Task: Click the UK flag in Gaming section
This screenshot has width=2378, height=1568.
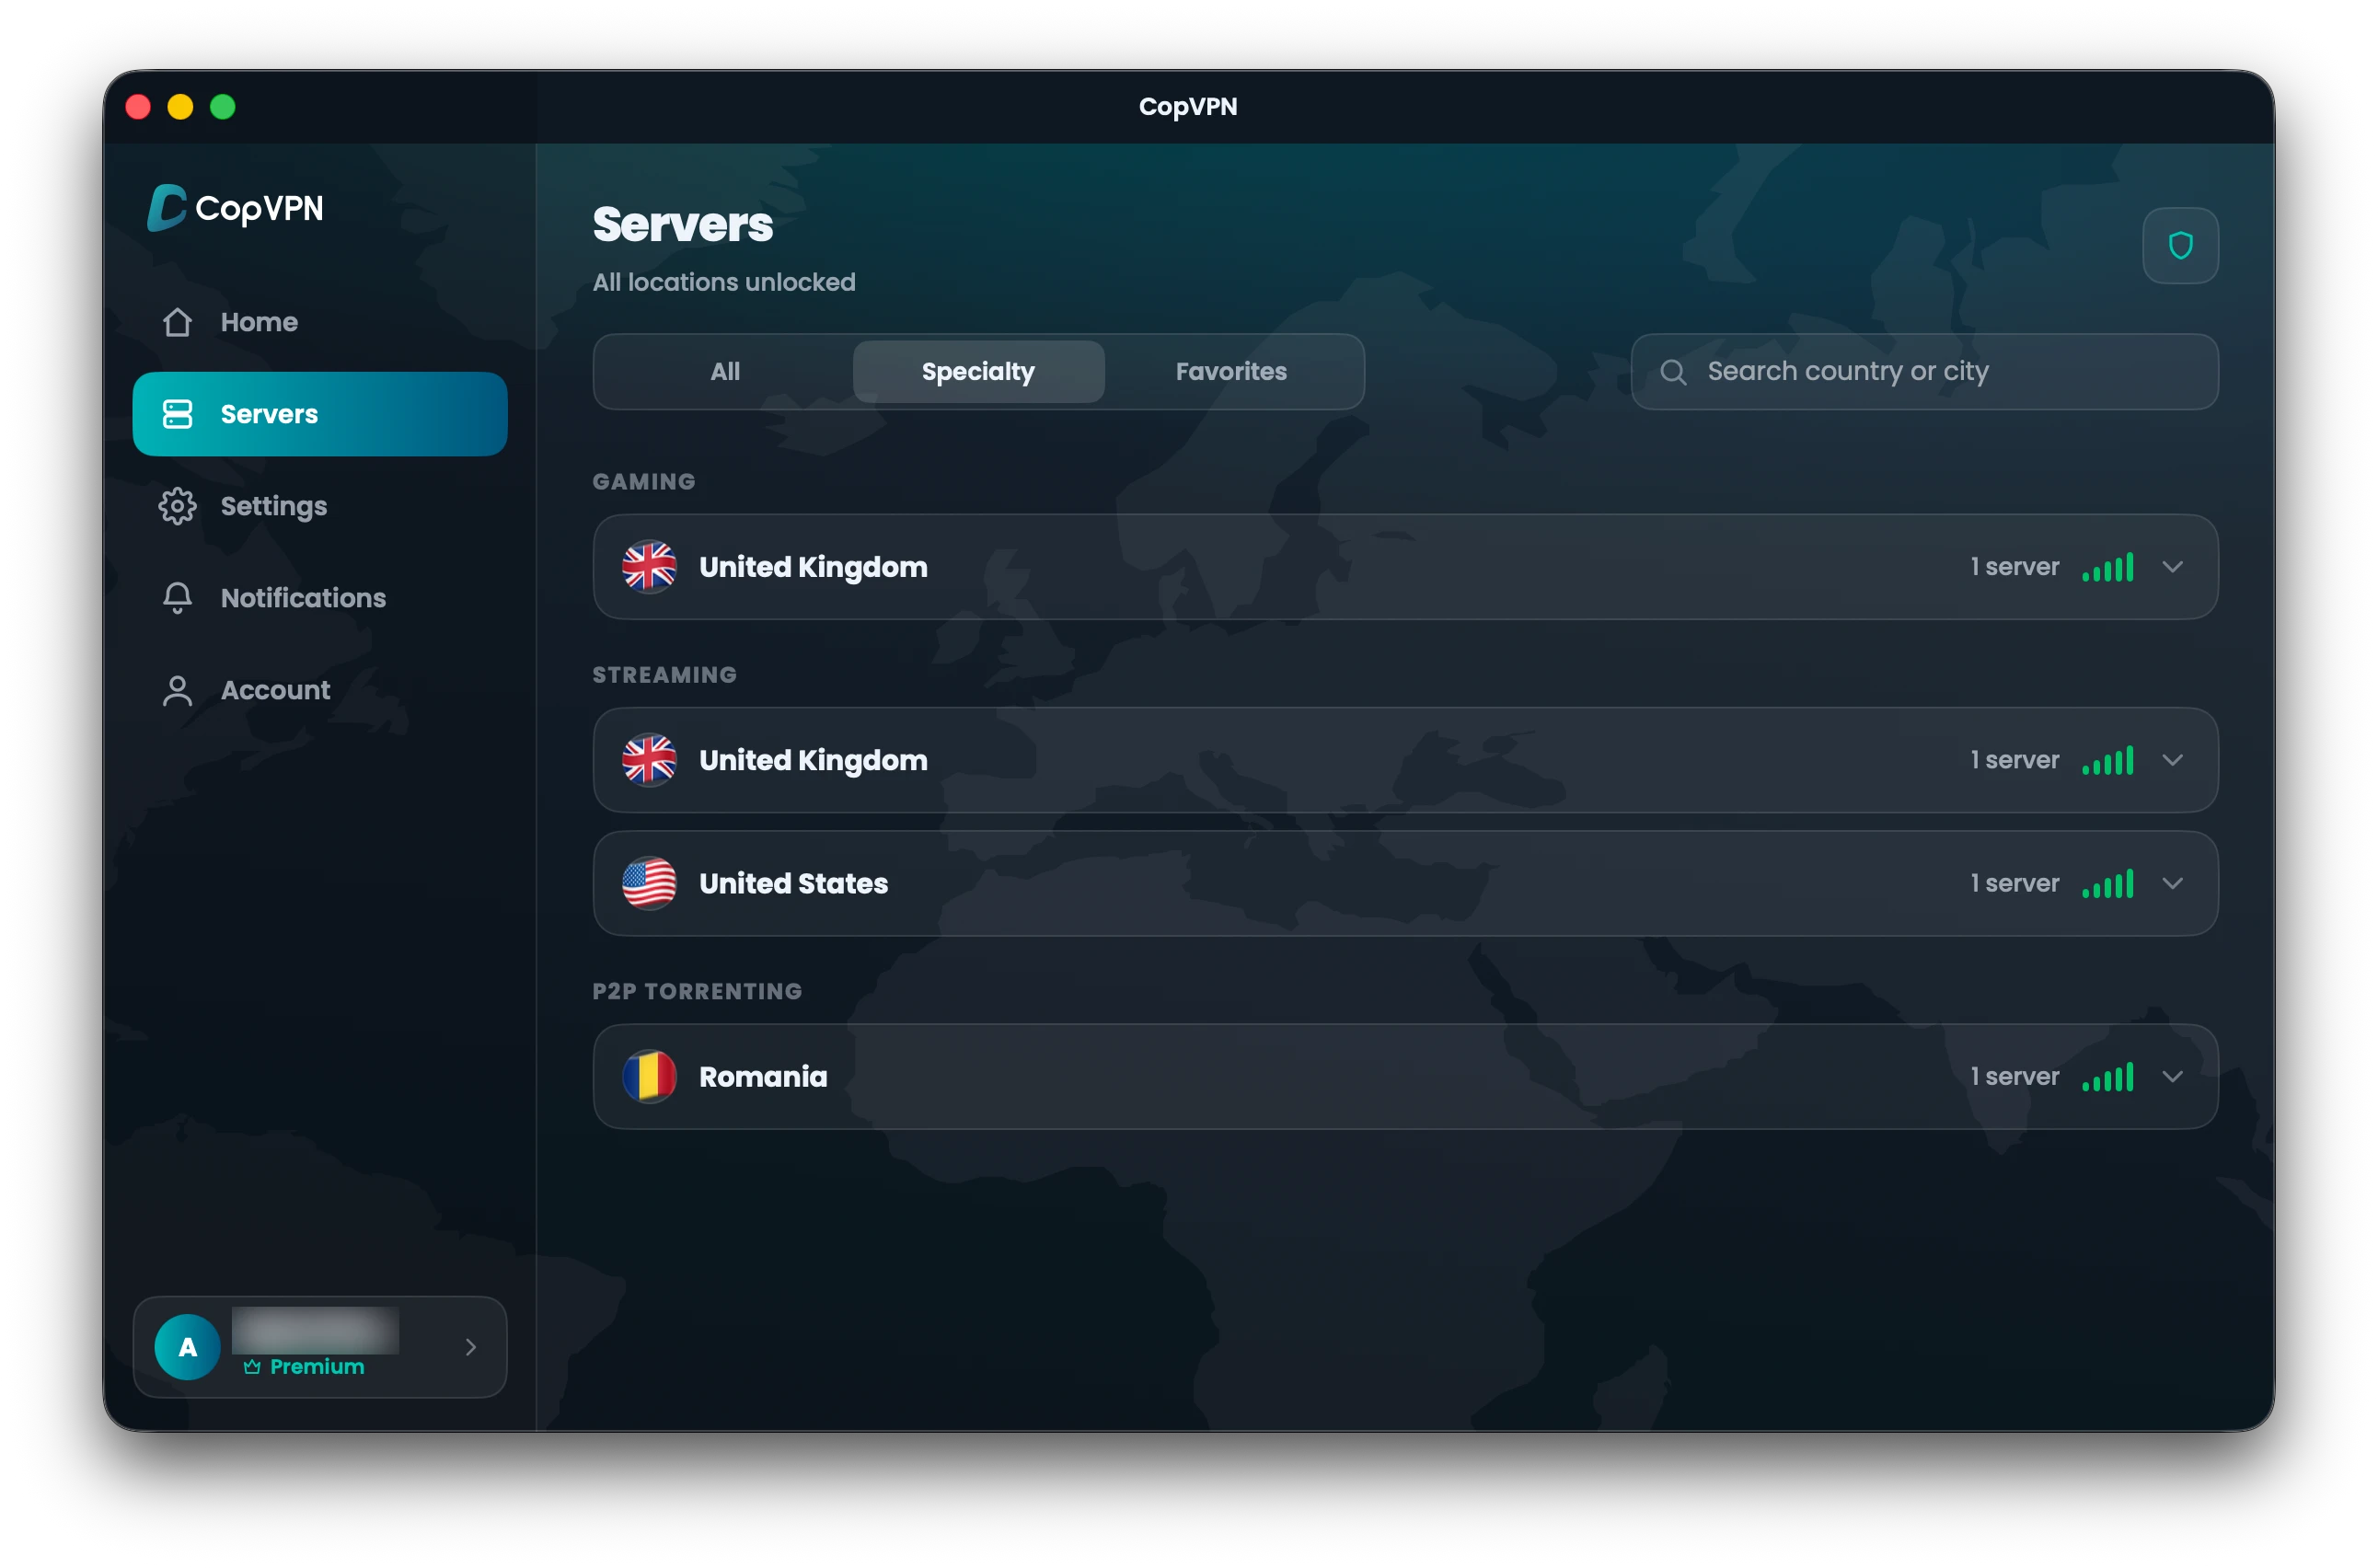Action: pos(649,567)
